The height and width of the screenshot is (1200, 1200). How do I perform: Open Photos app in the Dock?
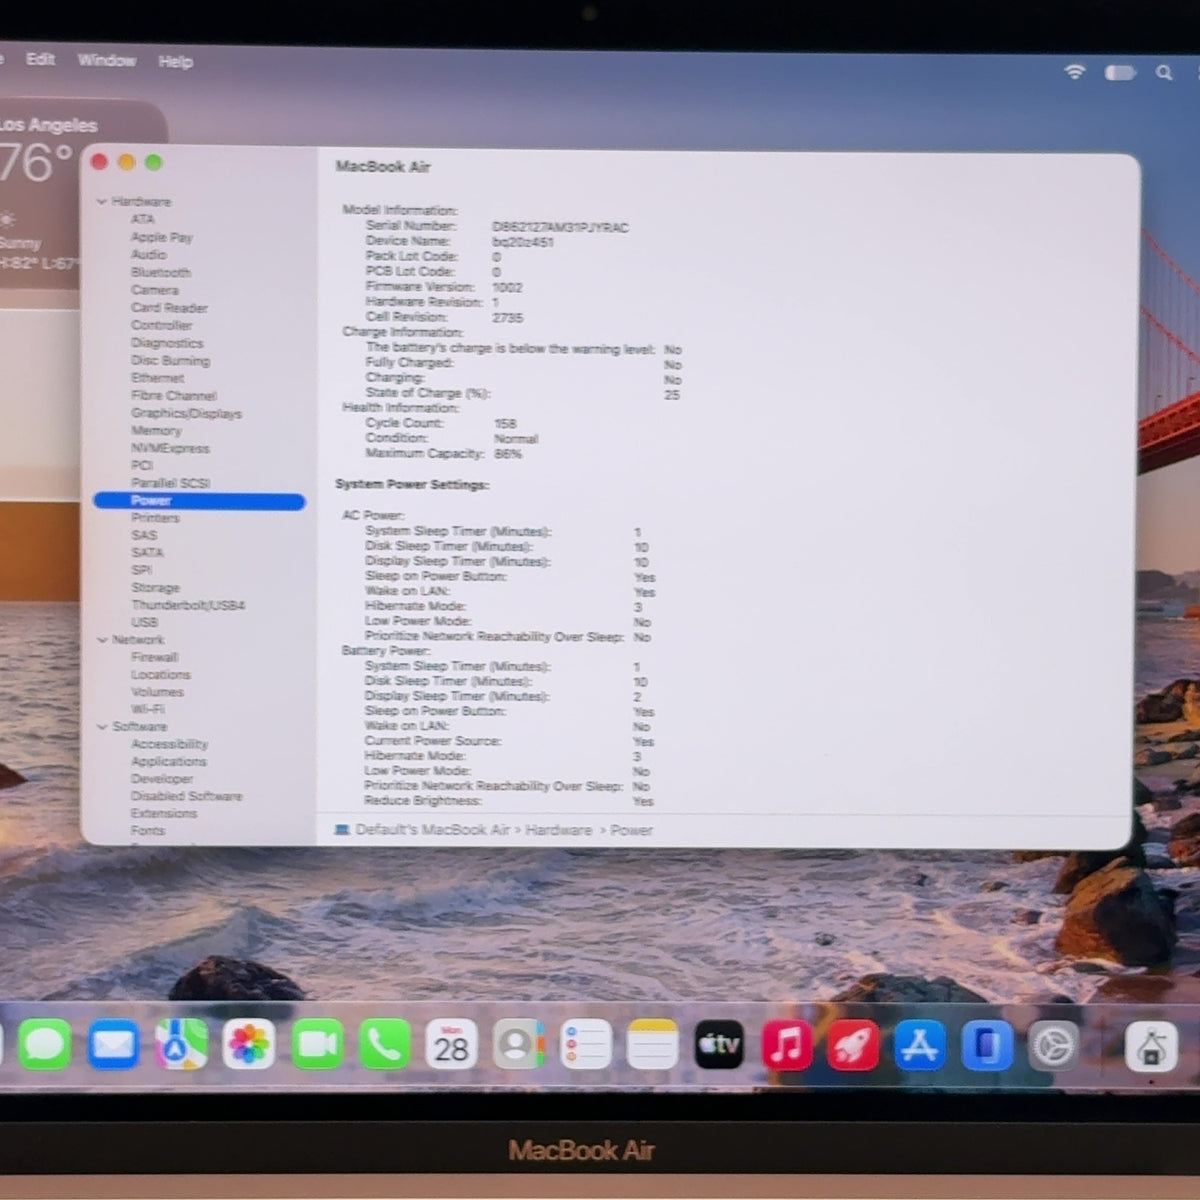[248, 1045]
